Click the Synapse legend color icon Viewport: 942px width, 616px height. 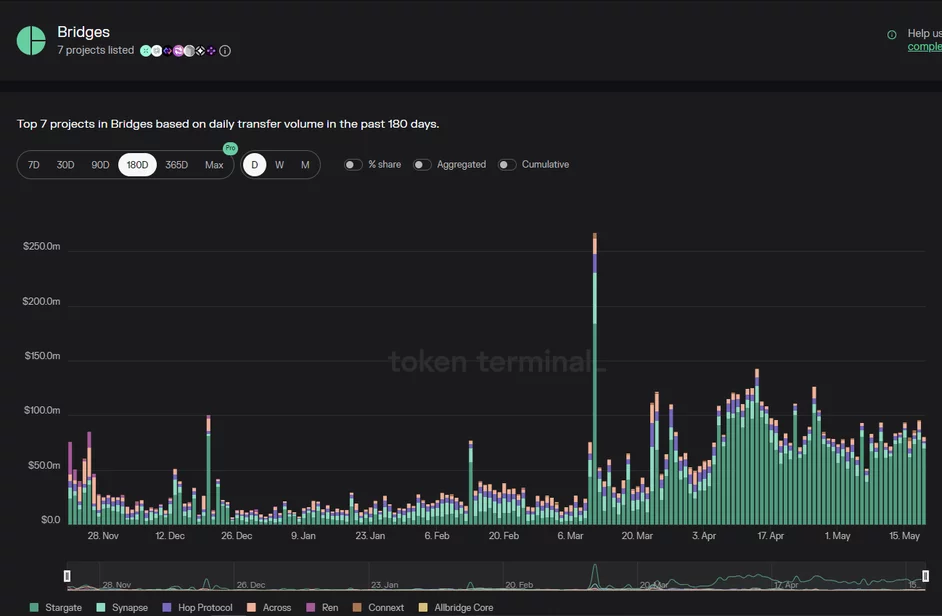click(x=101, y=607)
